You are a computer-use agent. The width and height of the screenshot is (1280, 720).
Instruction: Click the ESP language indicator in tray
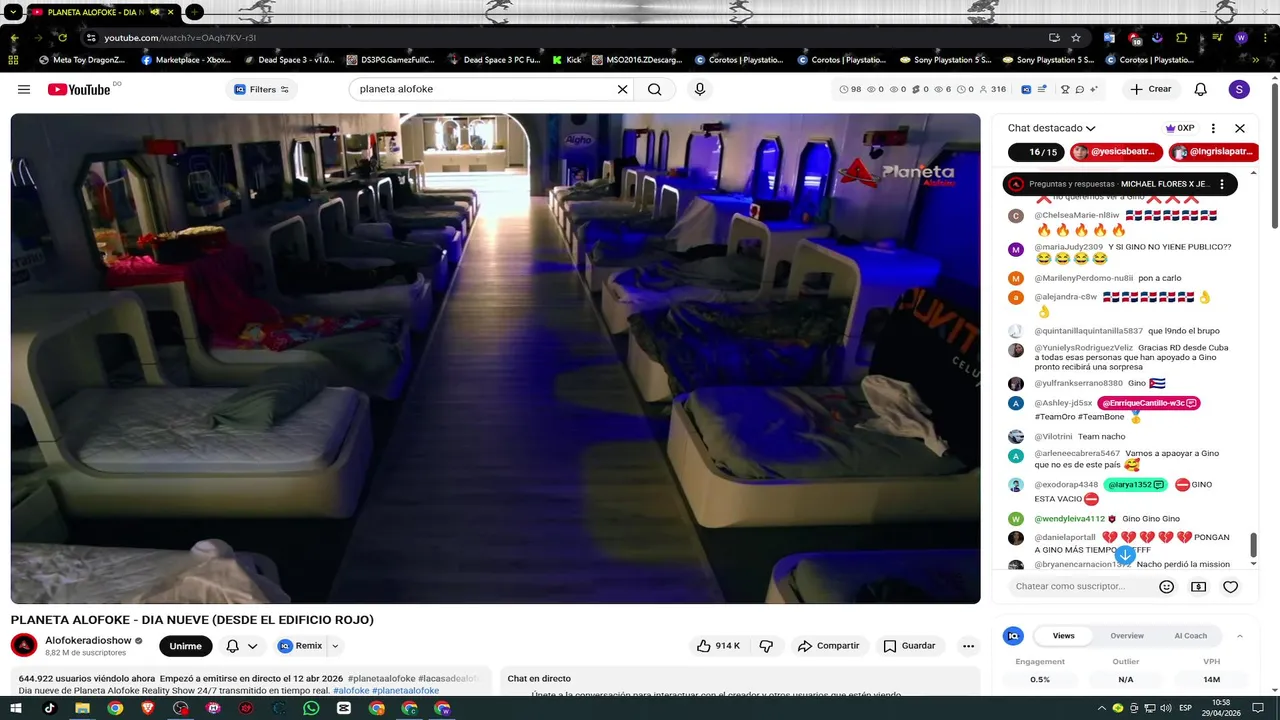(x=1185, y=708)
